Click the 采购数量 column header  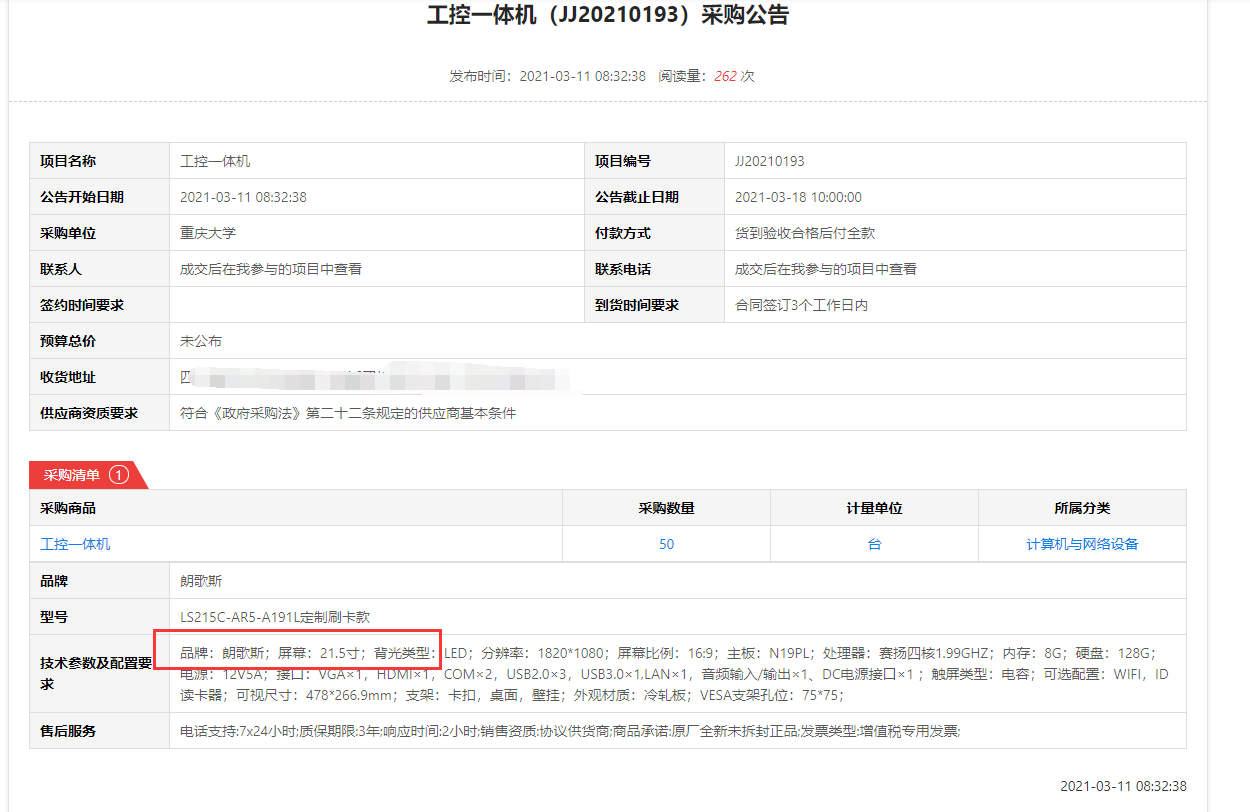666,508
